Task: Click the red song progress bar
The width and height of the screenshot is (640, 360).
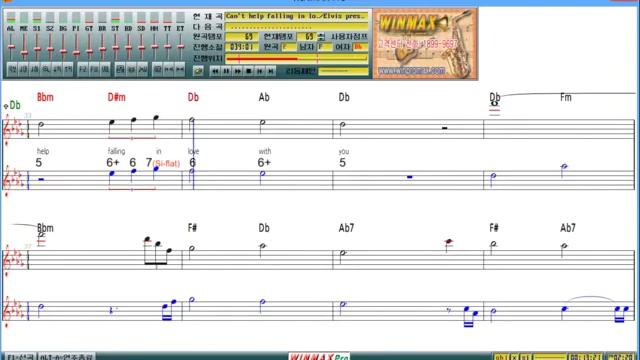Action: [x=296, y=59]
